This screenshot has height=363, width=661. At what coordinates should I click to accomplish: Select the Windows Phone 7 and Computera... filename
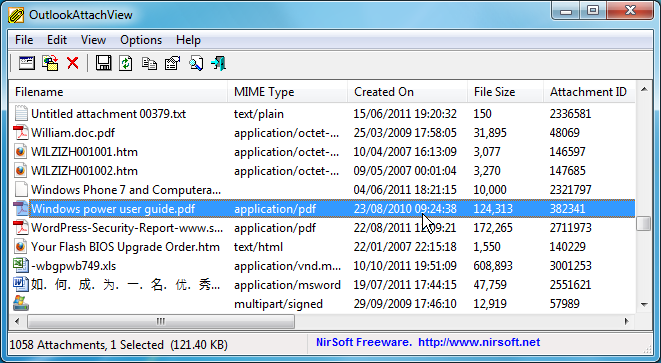tap(126, 190)
